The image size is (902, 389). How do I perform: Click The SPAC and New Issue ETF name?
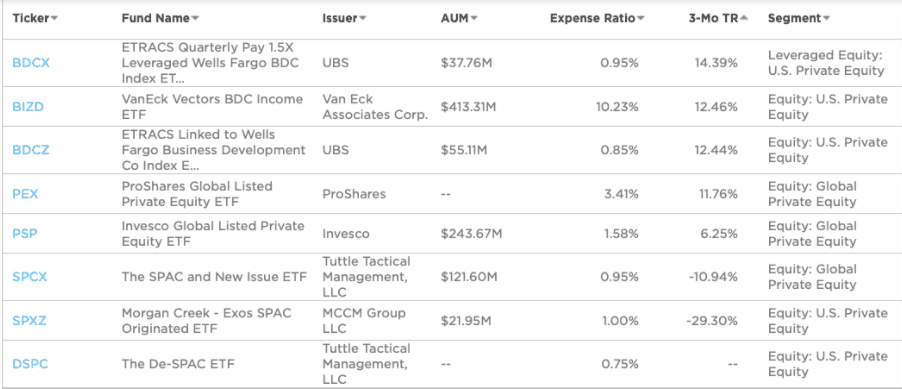pos(215,277)
